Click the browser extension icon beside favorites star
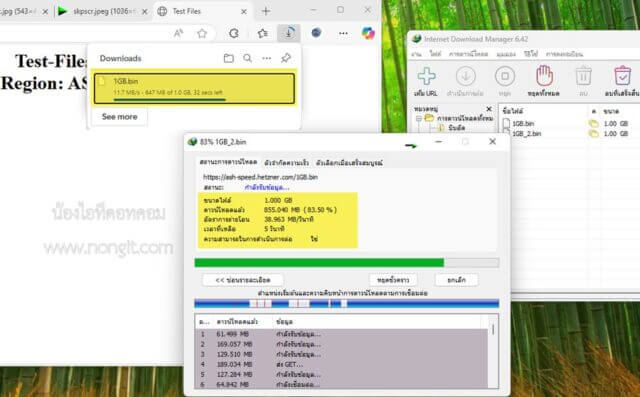This screenshot has width=640, height=397. coord(233,33)
